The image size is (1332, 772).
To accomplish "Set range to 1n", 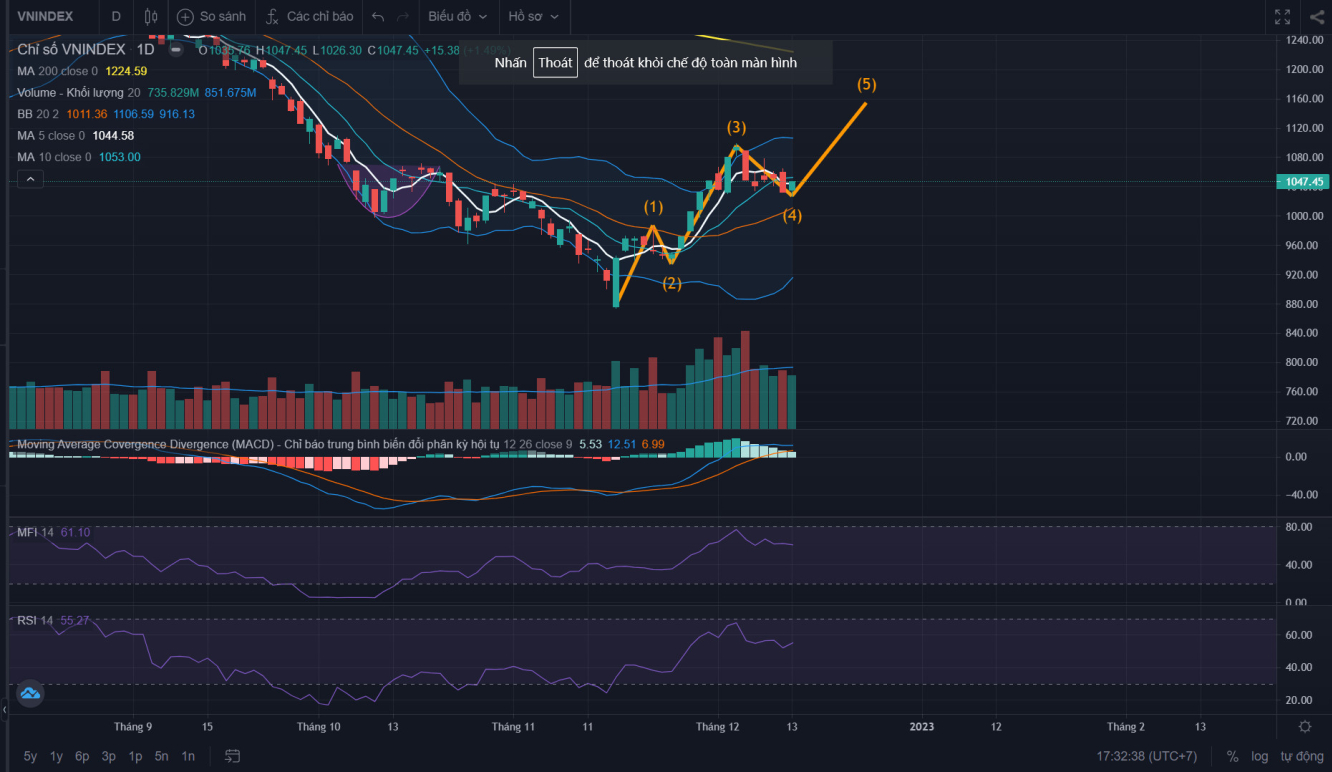I will (x=188, y=756).
